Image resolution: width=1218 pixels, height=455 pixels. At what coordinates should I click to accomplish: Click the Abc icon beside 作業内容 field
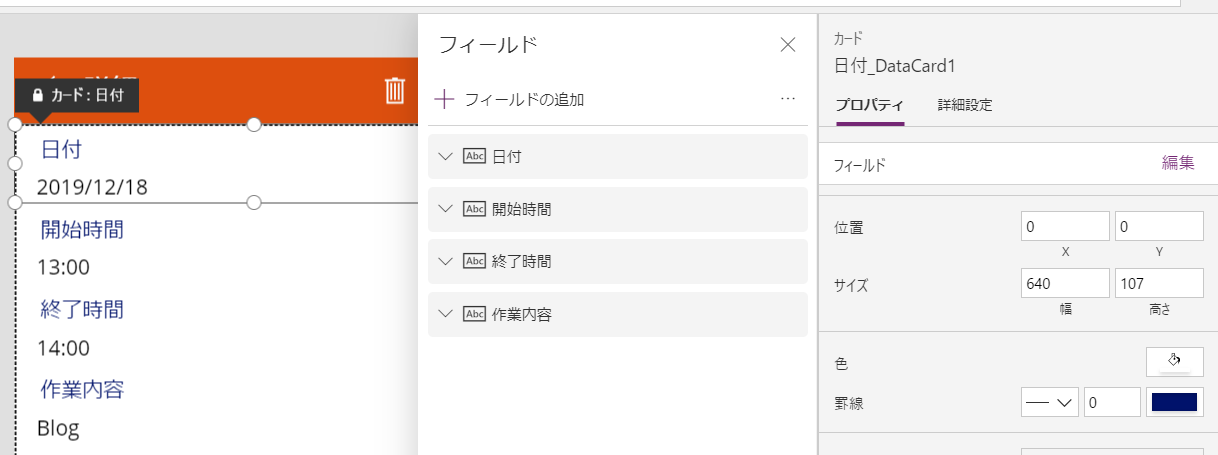[474, 314]
